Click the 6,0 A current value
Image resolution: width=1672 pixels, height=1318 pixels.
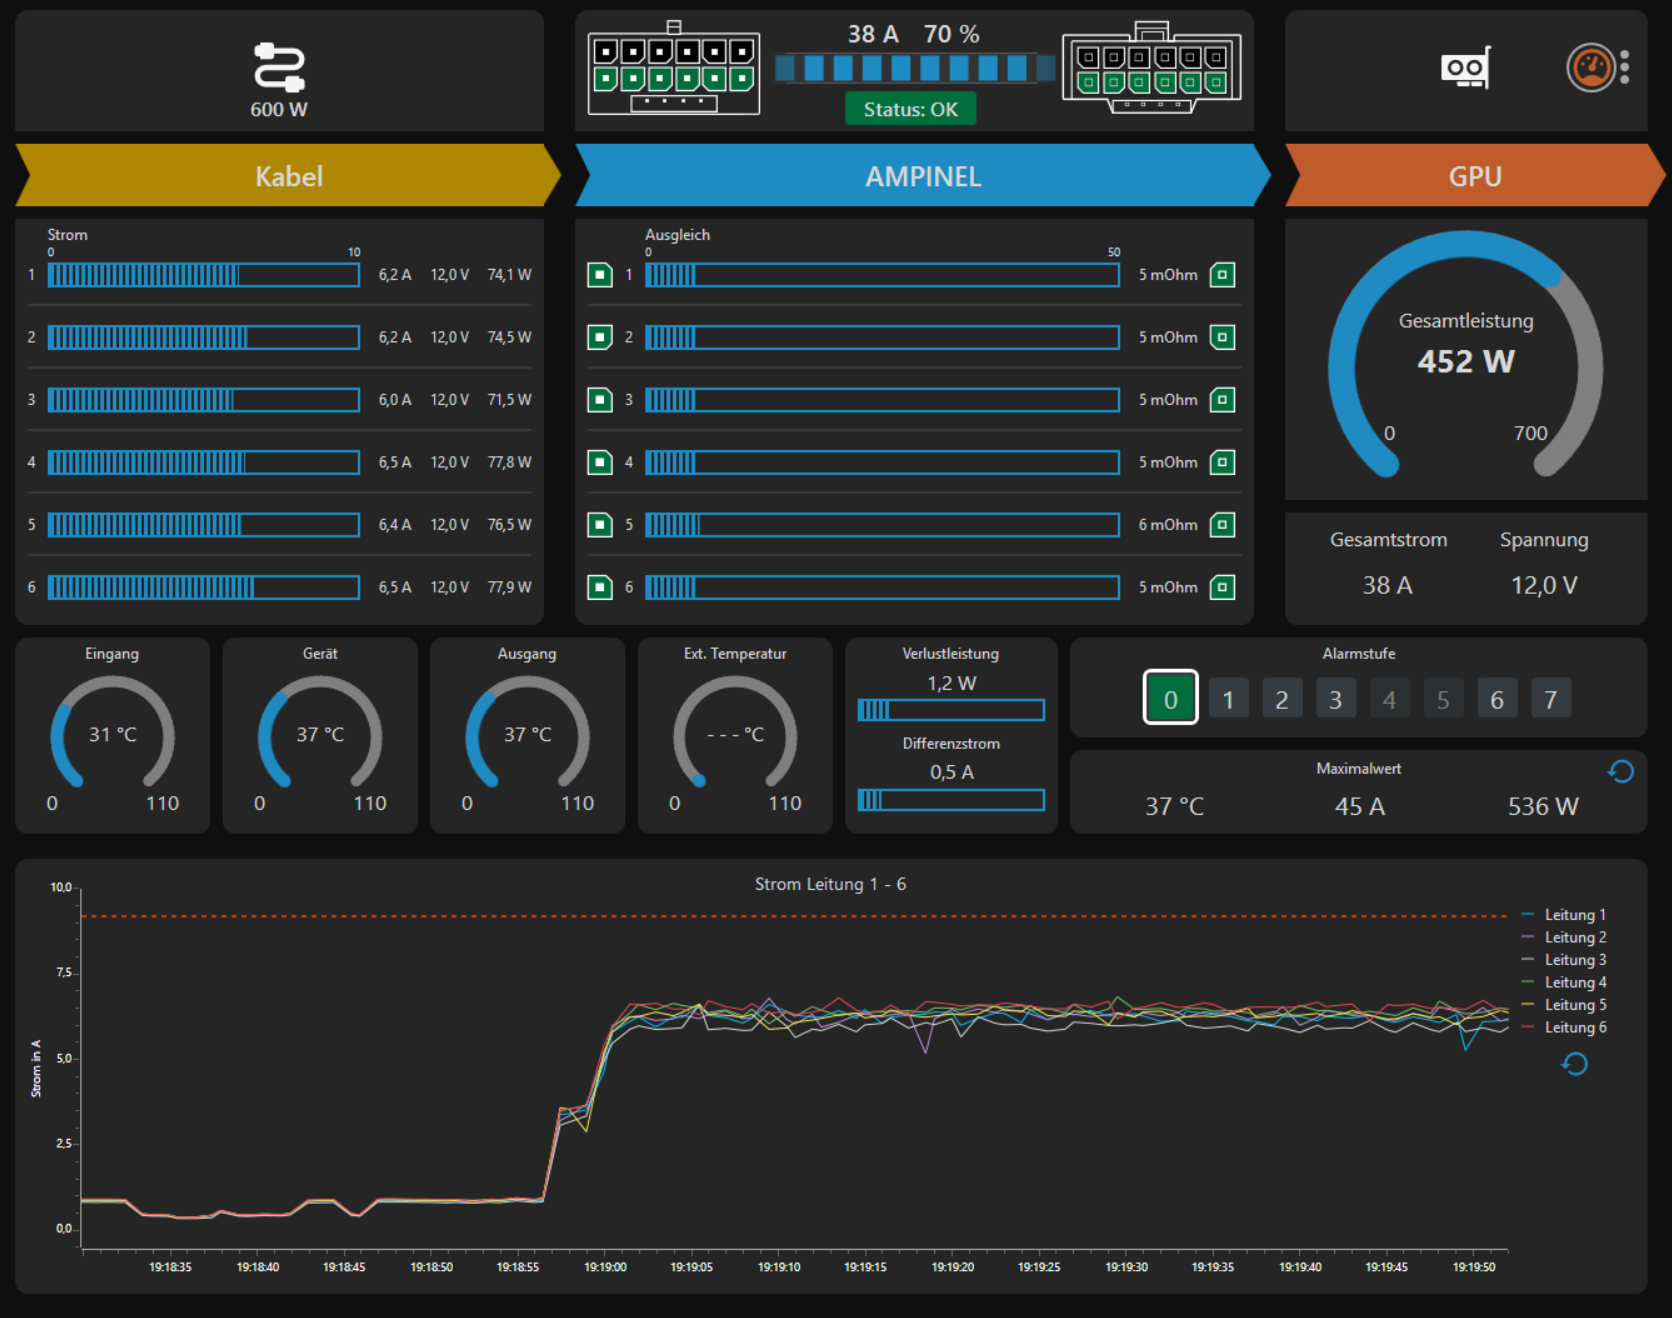(x=395, y=400)
